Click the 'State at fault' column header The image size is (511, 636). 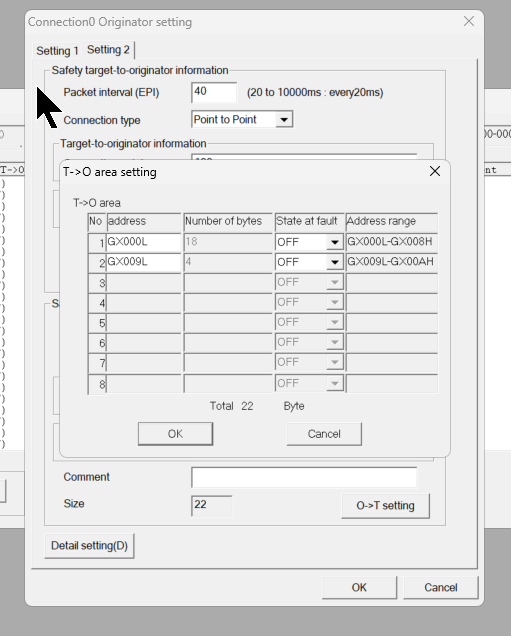point(309,221)
